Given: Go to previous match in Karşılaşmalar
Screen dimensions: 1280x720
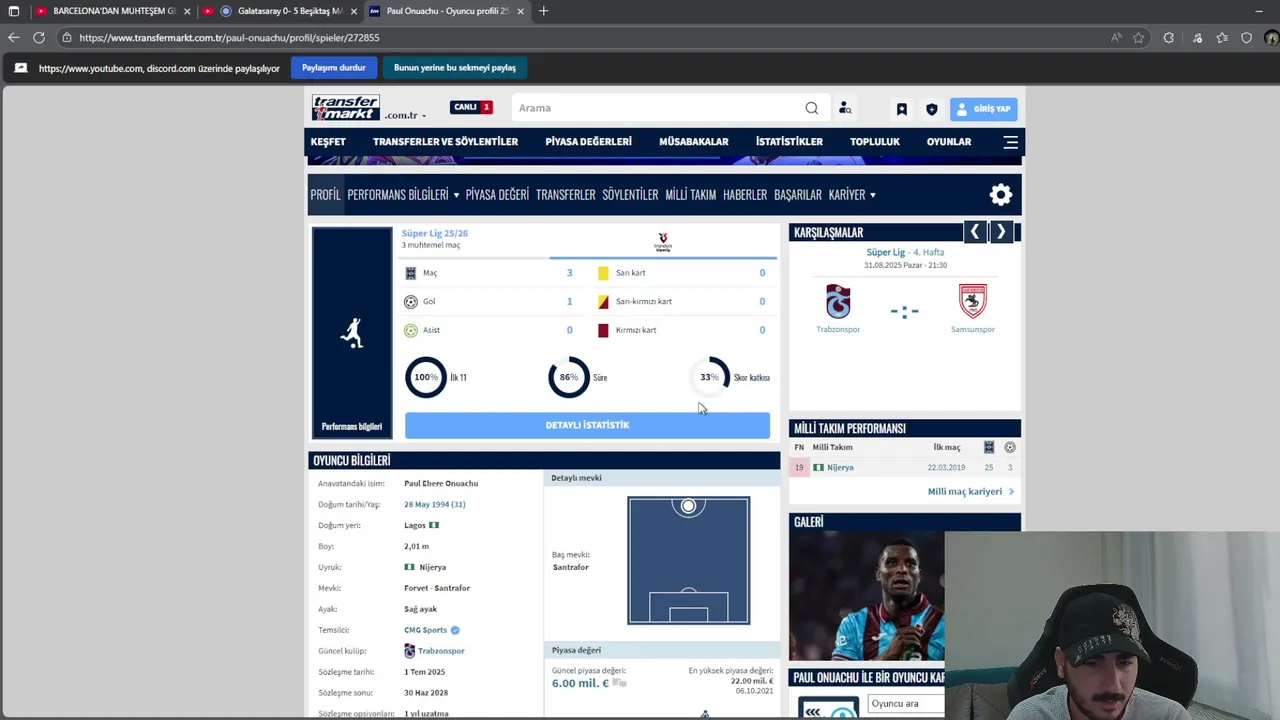Looking at the screenshot, I should tap(975, 232).
